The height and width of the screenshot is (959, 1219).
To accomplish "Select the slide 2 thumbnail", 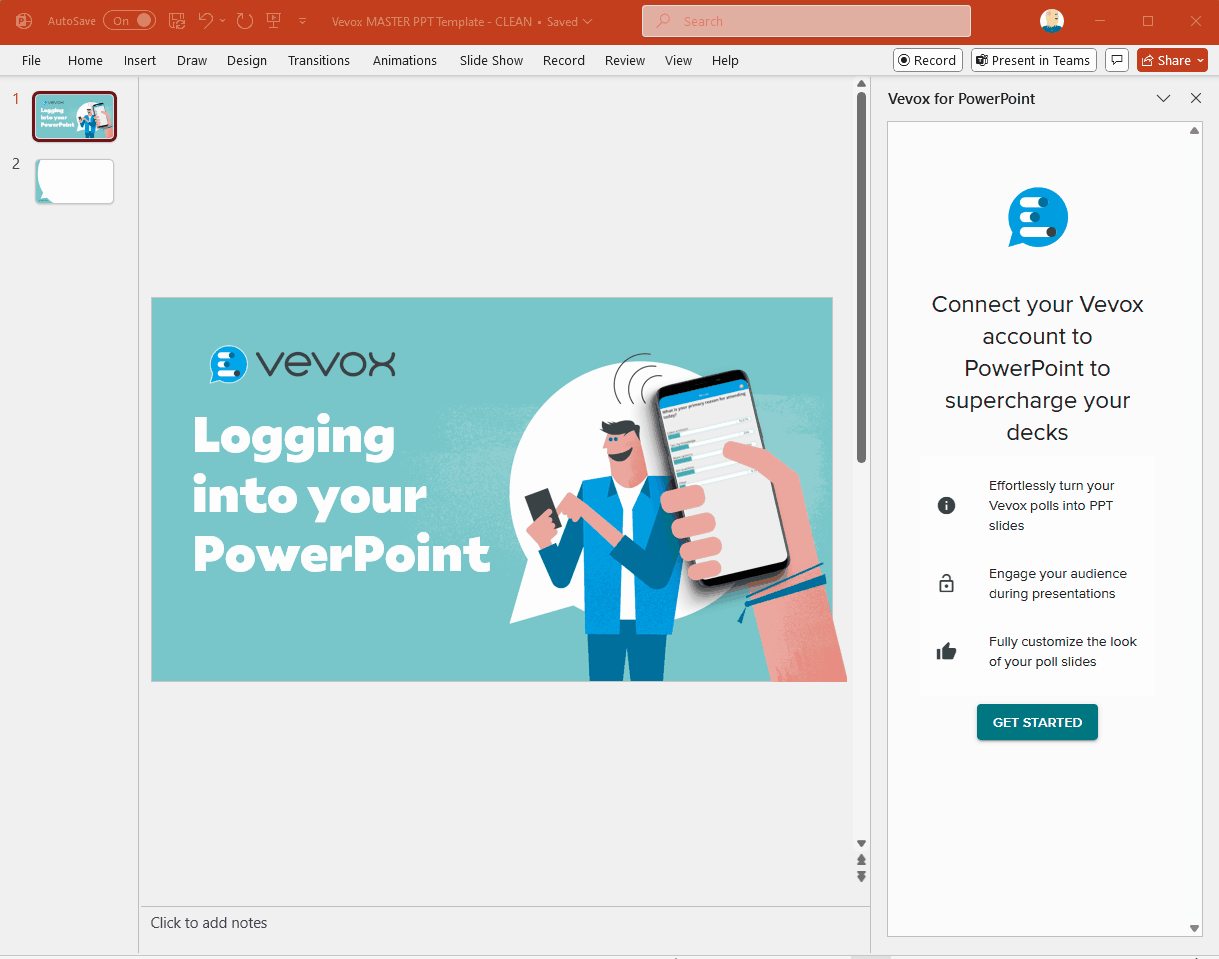I will [75, 182].
